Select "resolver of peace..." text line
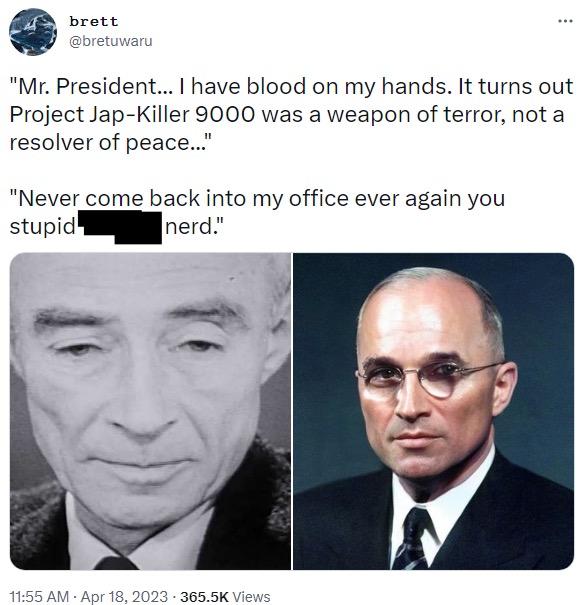Screen dimensions: 588x605 pos(111,142)
